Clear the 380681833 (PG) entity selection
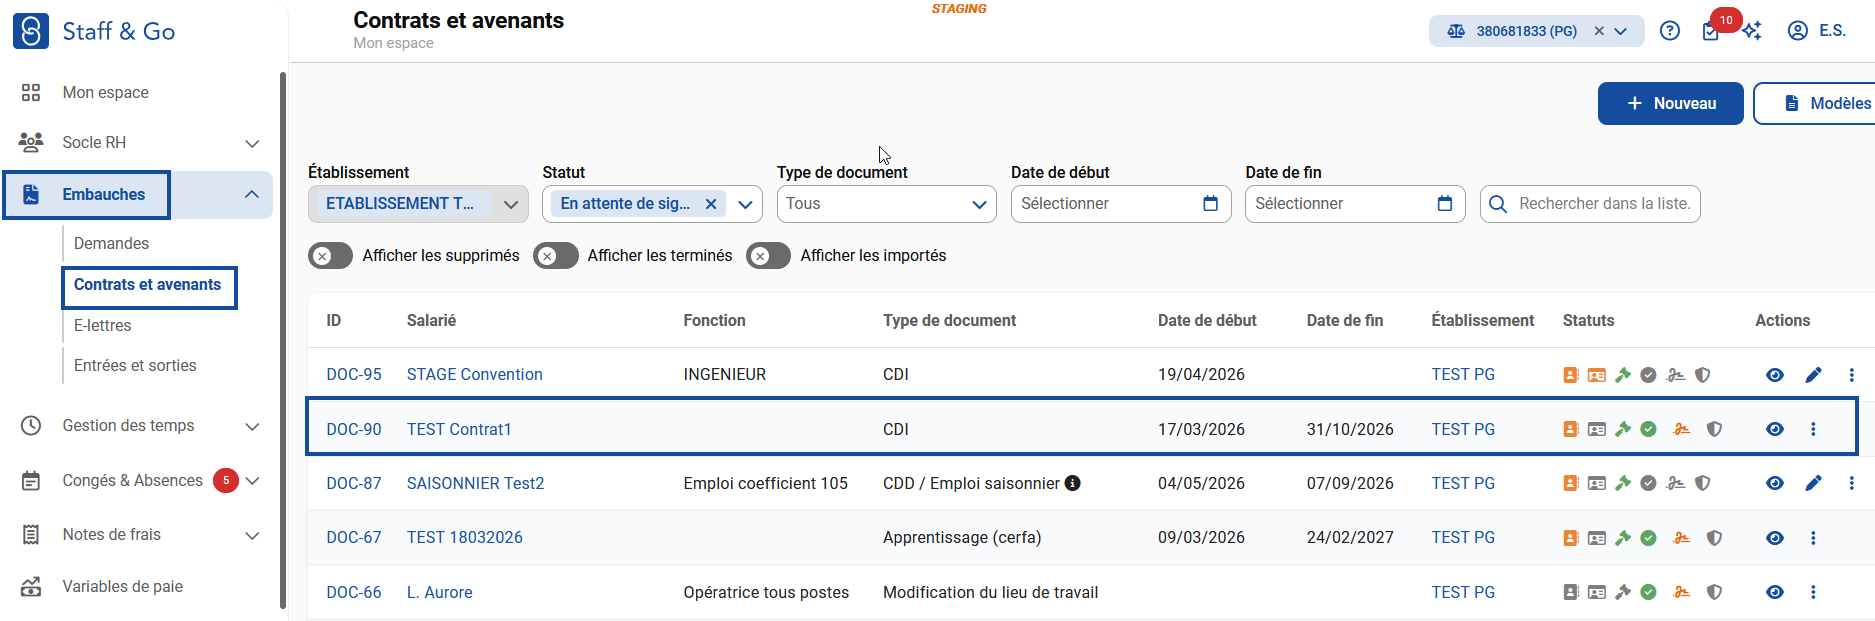The height and width of the screenshot is (621, 1875). 1599,31
